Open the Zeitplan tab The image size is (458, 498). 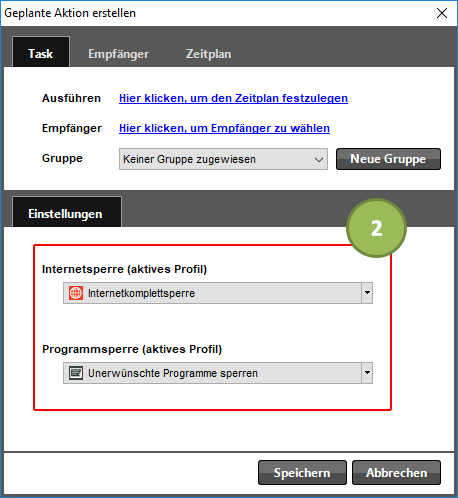[208, 54]
